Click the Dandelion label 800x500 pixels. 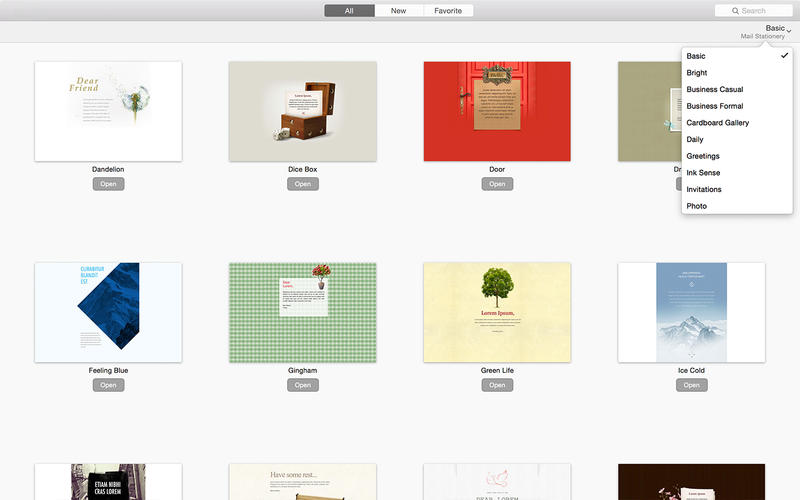pyautogui.click(x=108, y=169)
